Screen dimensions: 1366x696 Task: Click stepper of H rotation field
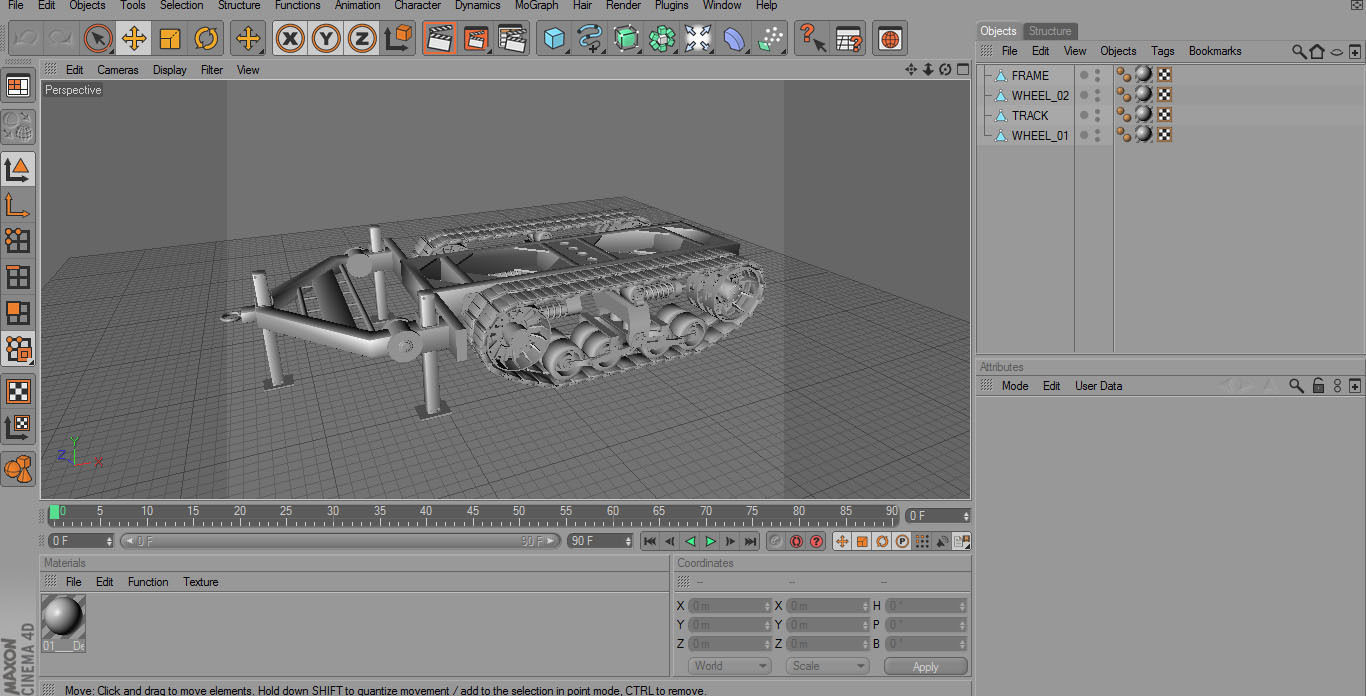(x=963, y=606)
